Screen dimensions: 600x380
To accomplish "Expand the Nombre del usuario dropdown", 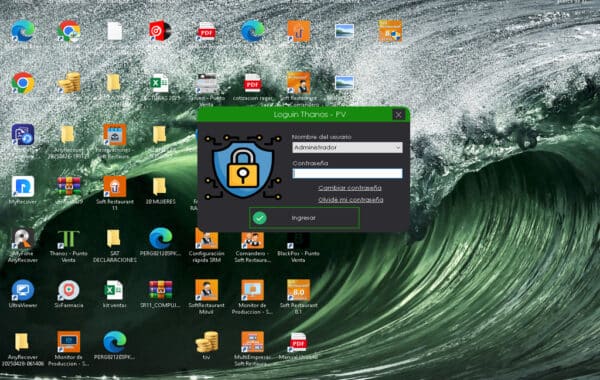I will pyautogui.click(x=347, y=147).
